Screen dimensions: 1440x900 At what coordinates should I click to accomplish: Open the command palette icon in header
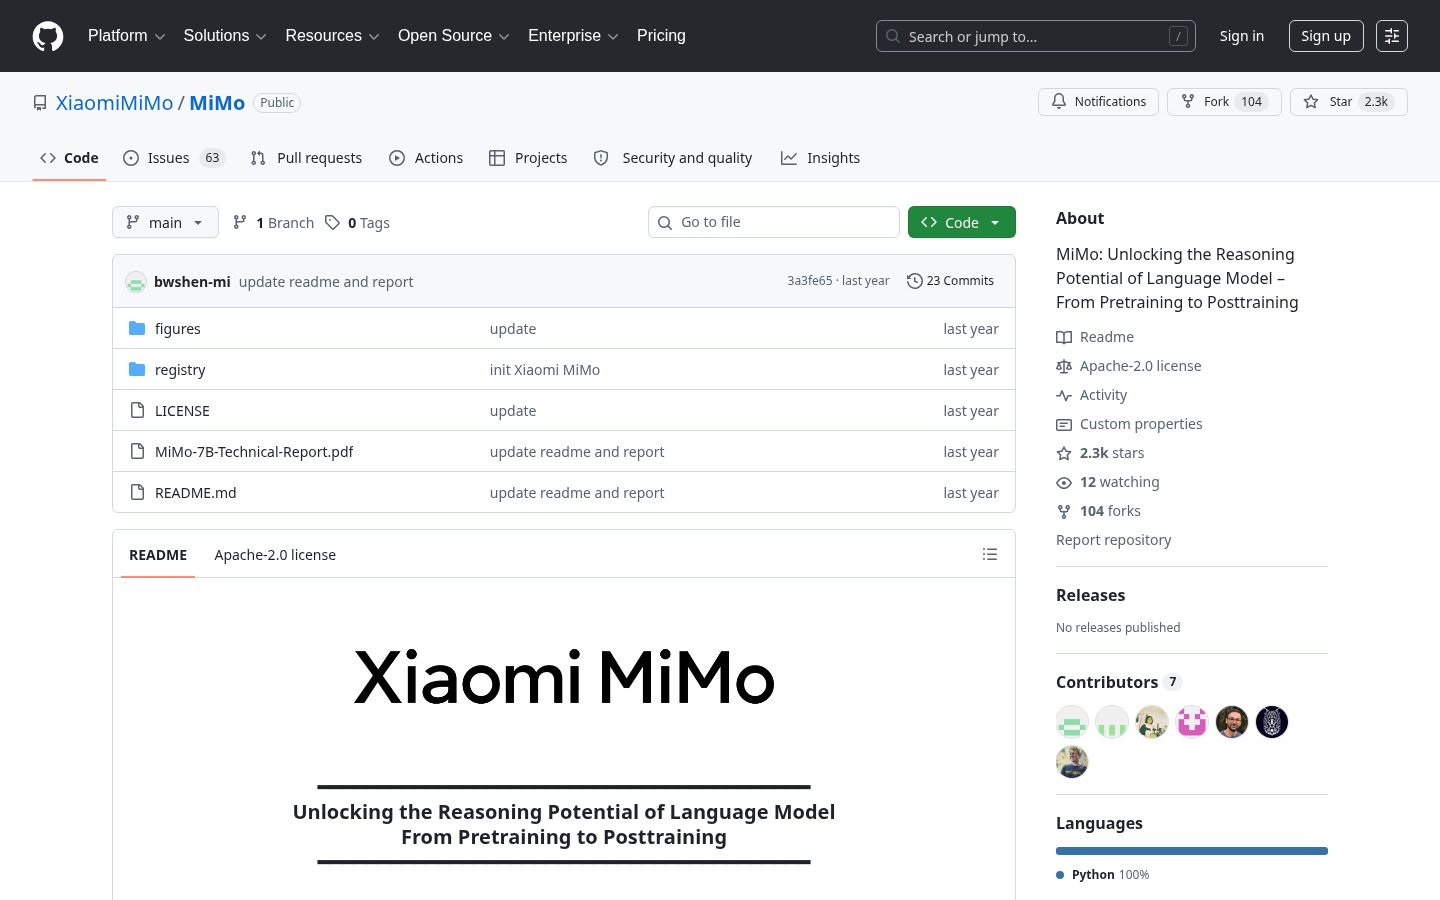tap(1392, 36)
